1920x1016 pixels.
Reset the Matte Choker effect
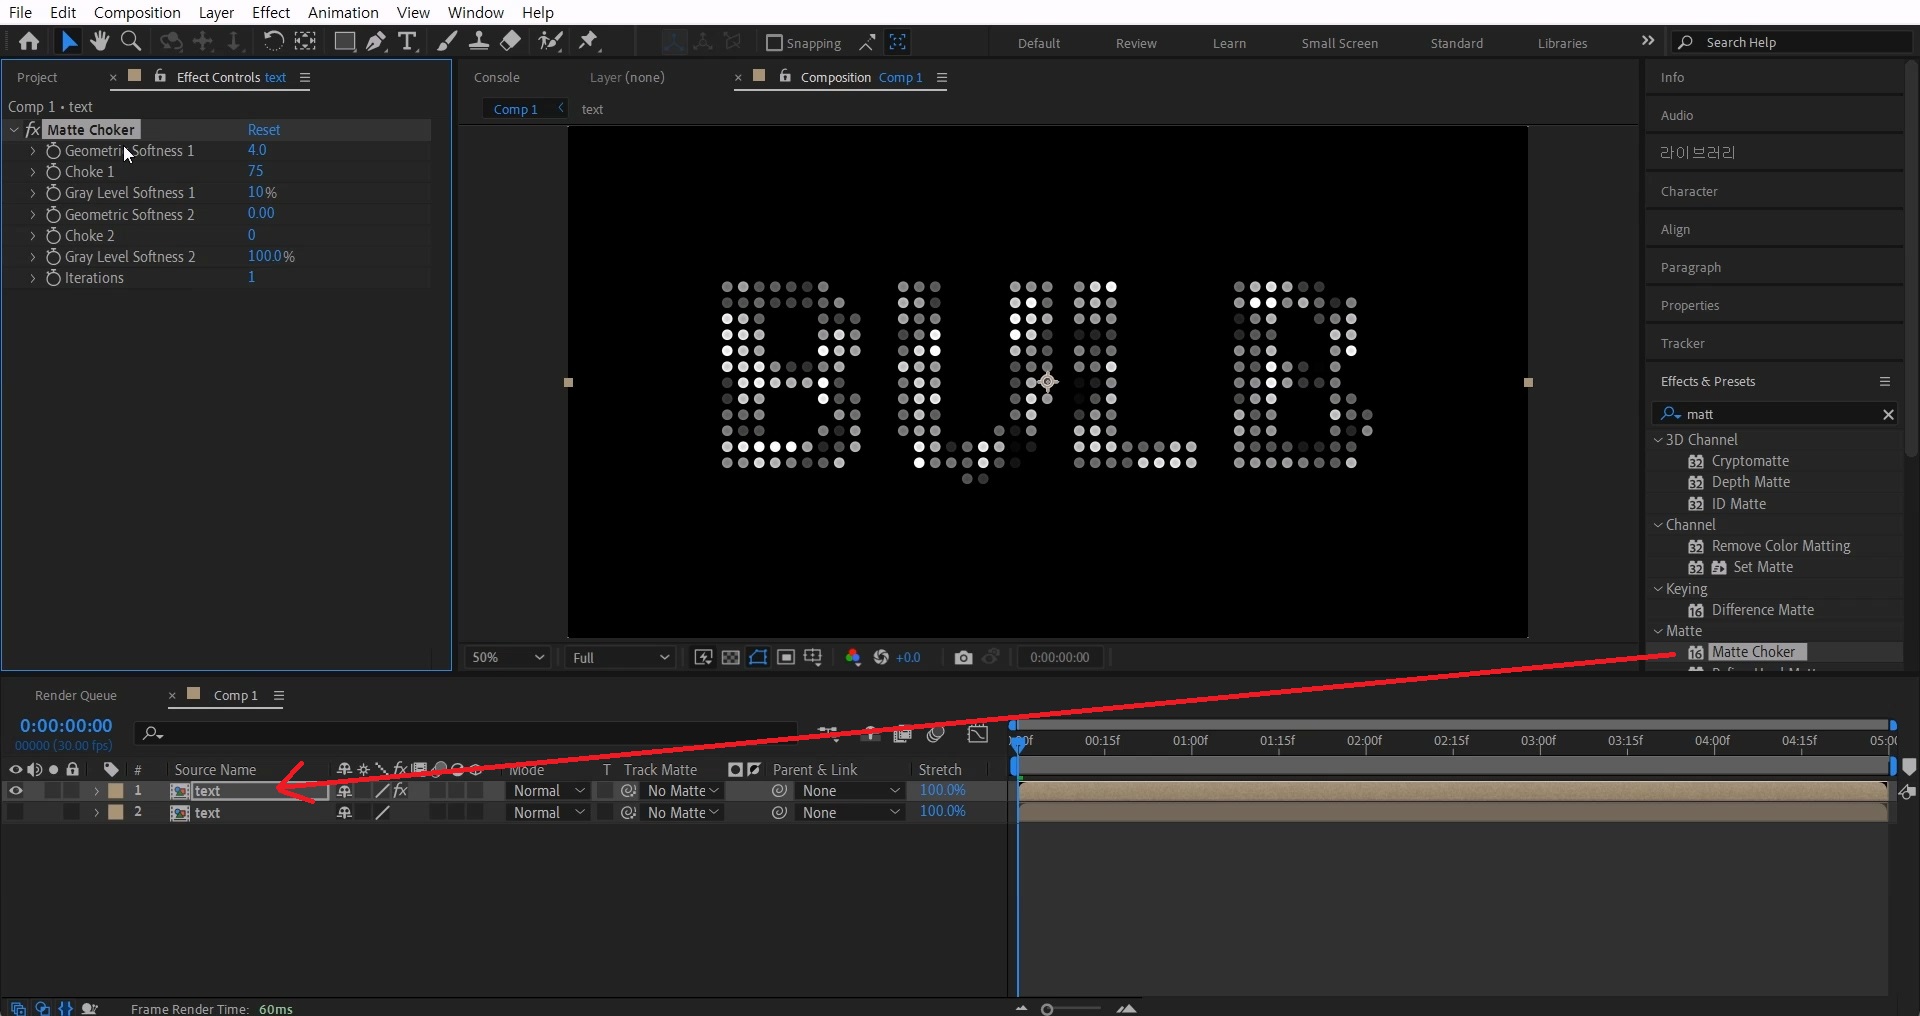(264, 130)
